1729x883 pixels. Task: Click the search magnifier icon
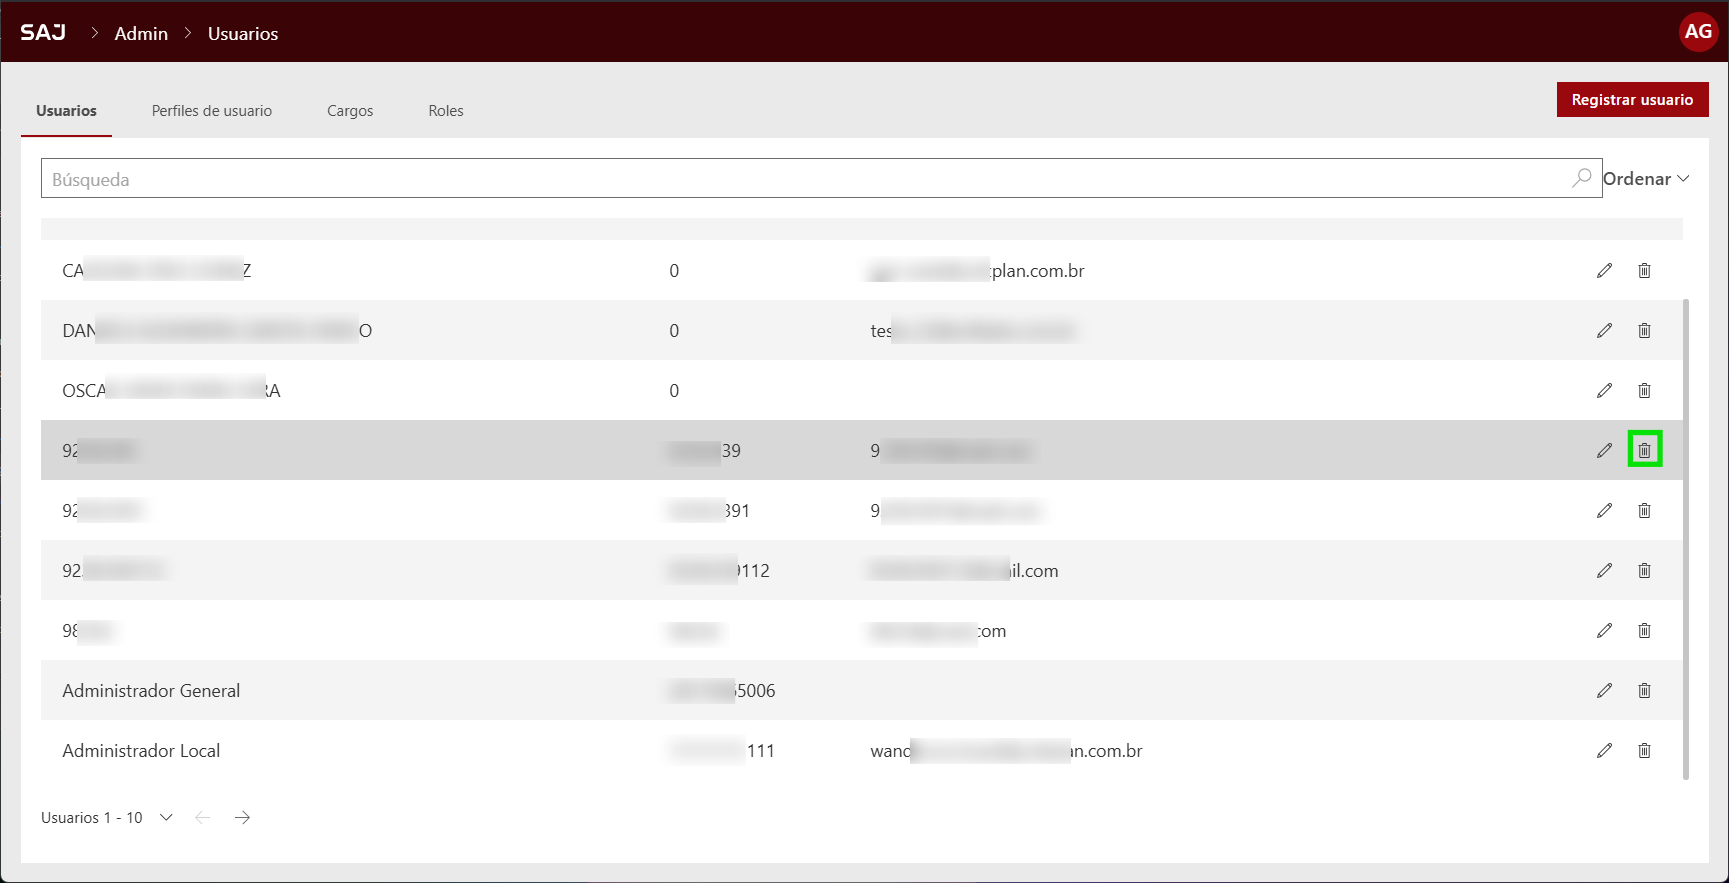point(1581,178)
